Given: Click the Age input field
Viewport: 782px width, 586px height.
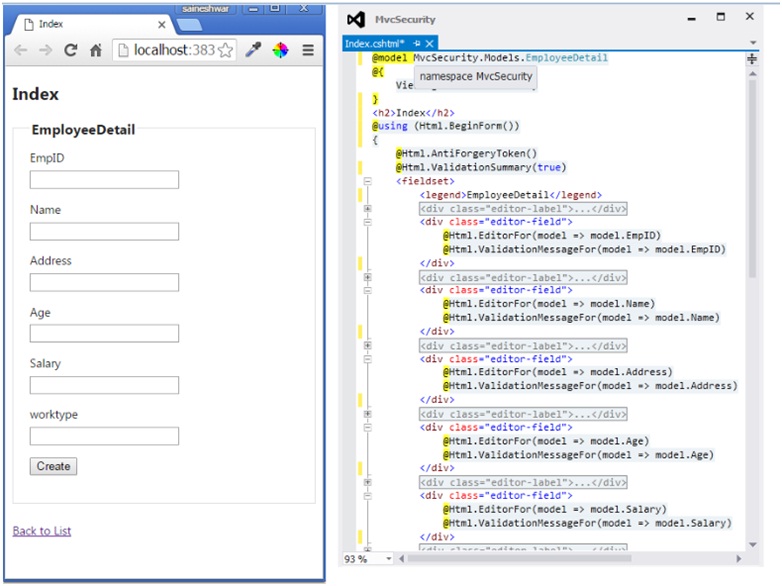Looking at the screenshot, I should coord(104,333).
